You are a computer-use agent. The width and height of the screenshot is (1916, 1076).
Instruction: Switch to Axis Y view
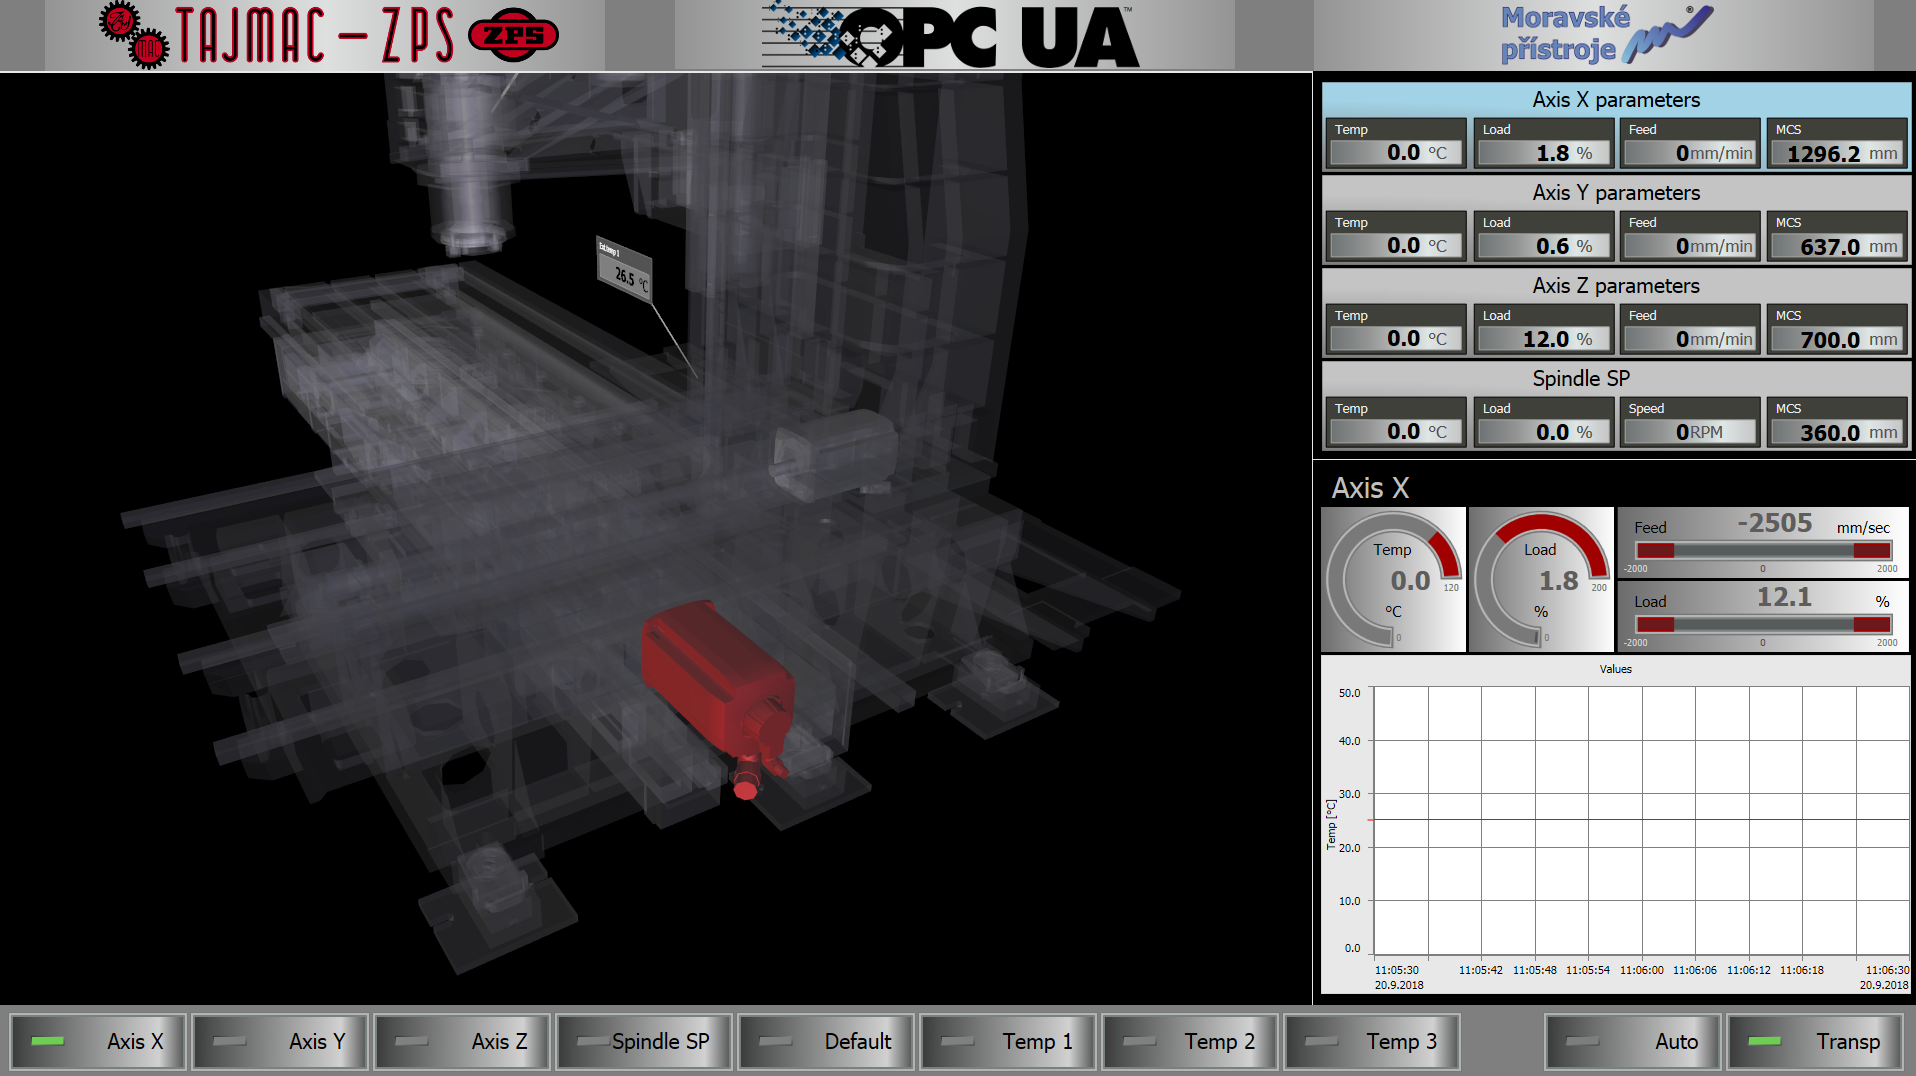(x=280, y=1041)
